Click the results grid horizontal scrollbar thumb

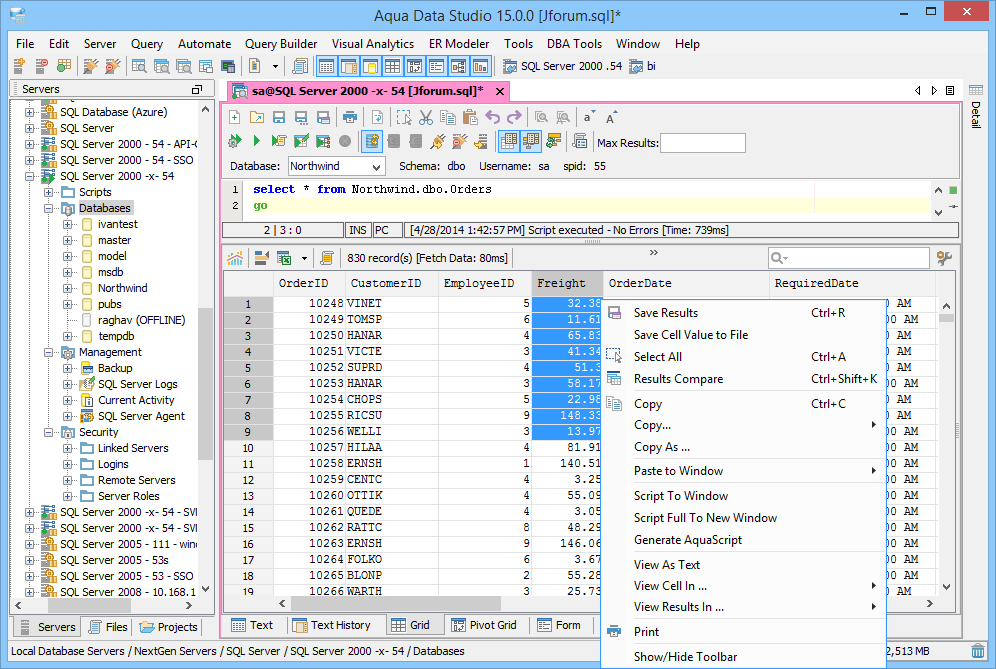pyautogui.click(x=397, y=604)
